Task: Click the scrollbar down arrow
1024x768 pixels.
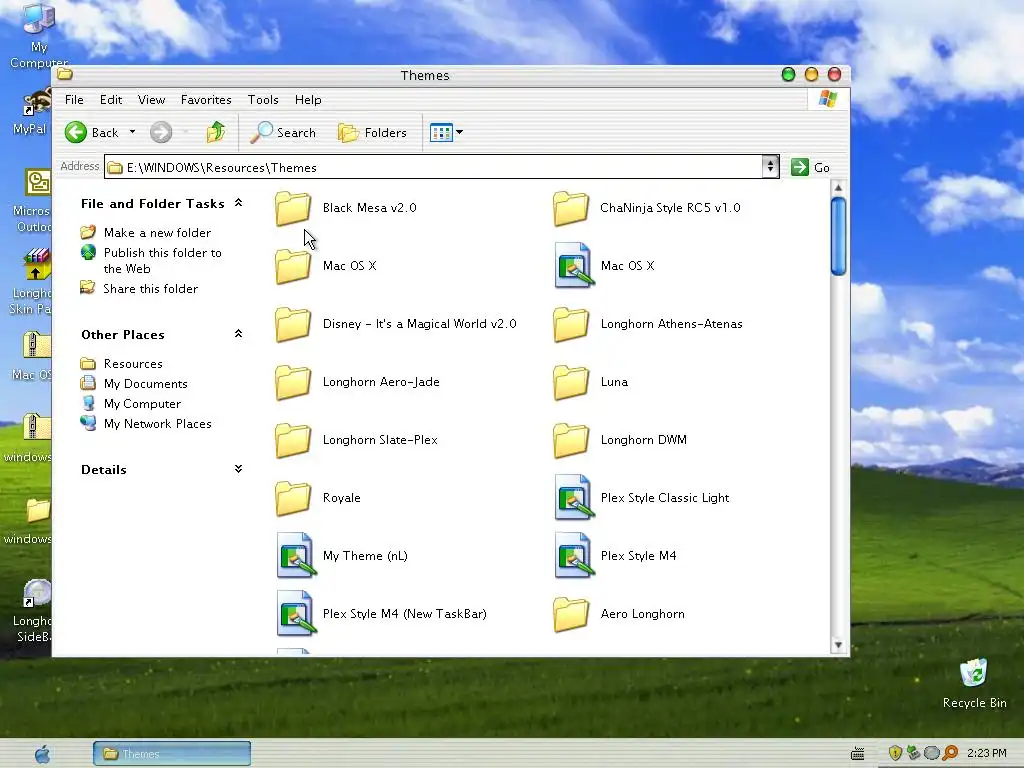Action: (x=839, y=645)
